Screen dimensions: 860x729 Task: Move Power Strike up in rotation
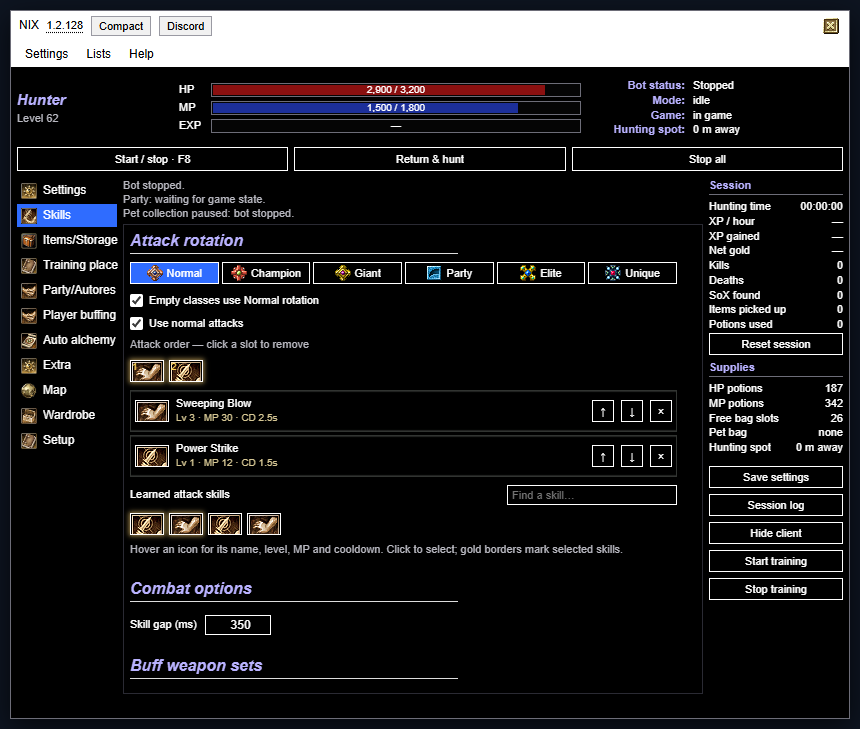pos(603,456)
